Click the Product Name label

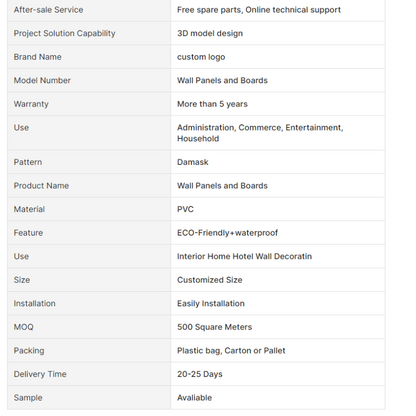point(41,186)
